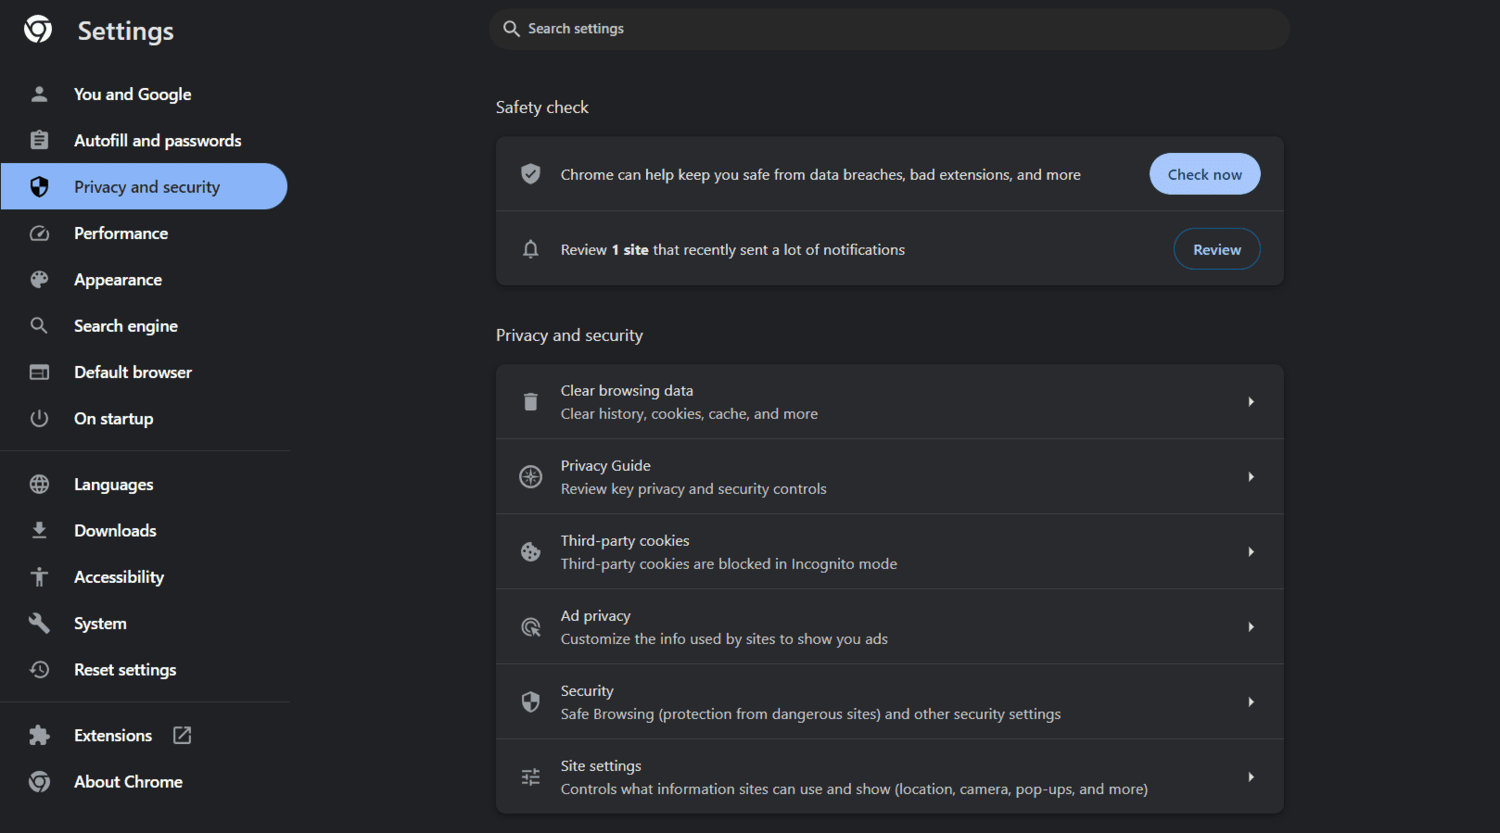Viewport: 1500px width, 833px height.
Task: Open Extensions in a new tab
Action: tap(144, 736)
